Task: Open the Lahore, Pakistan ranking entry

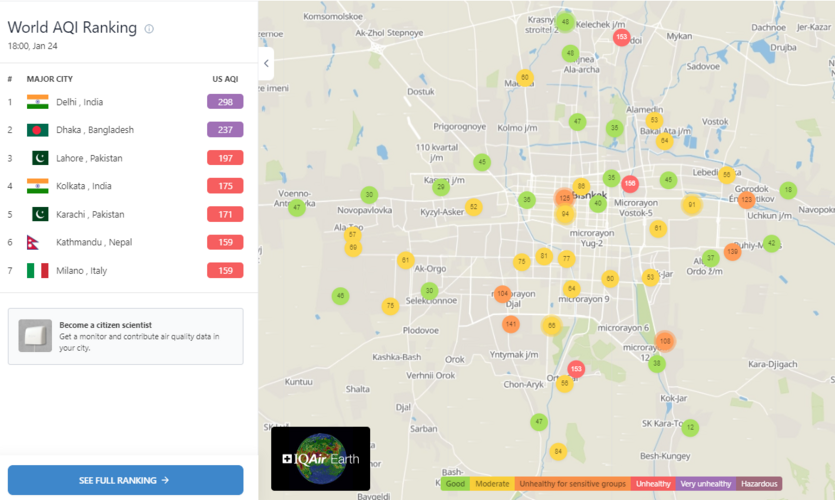Action: [x=89, y=158]
